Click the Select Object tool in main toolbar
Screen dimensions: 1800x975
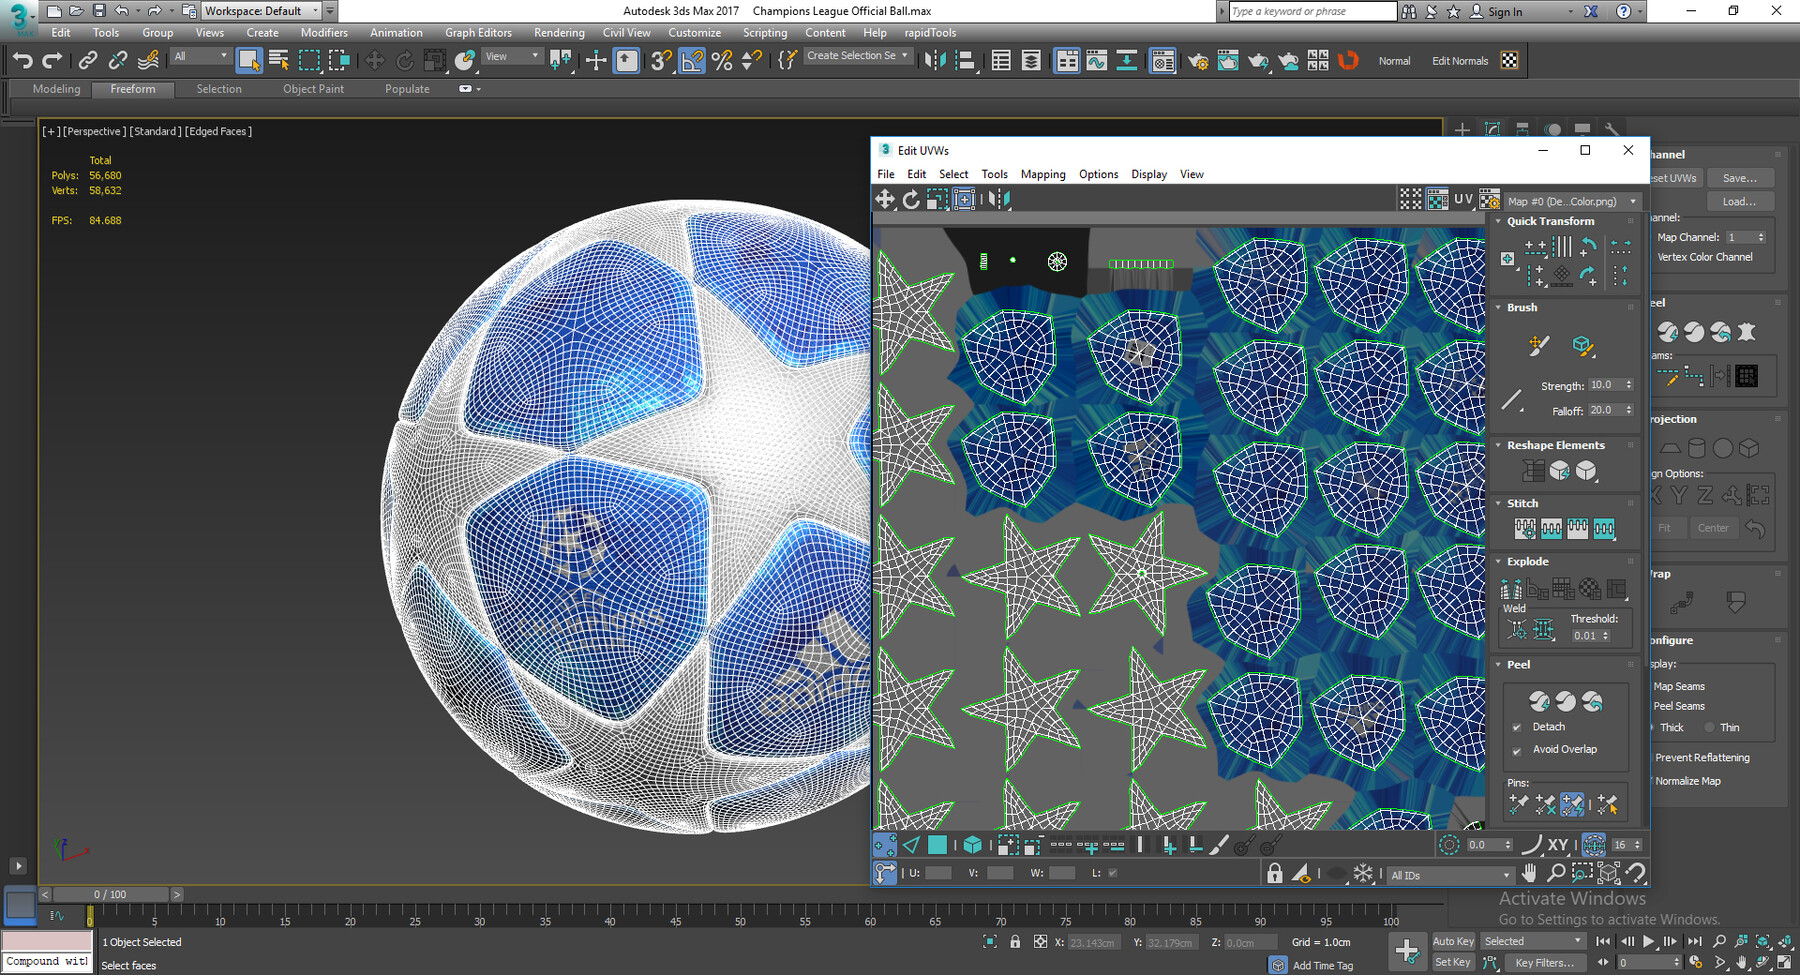(x=248, y=61)
